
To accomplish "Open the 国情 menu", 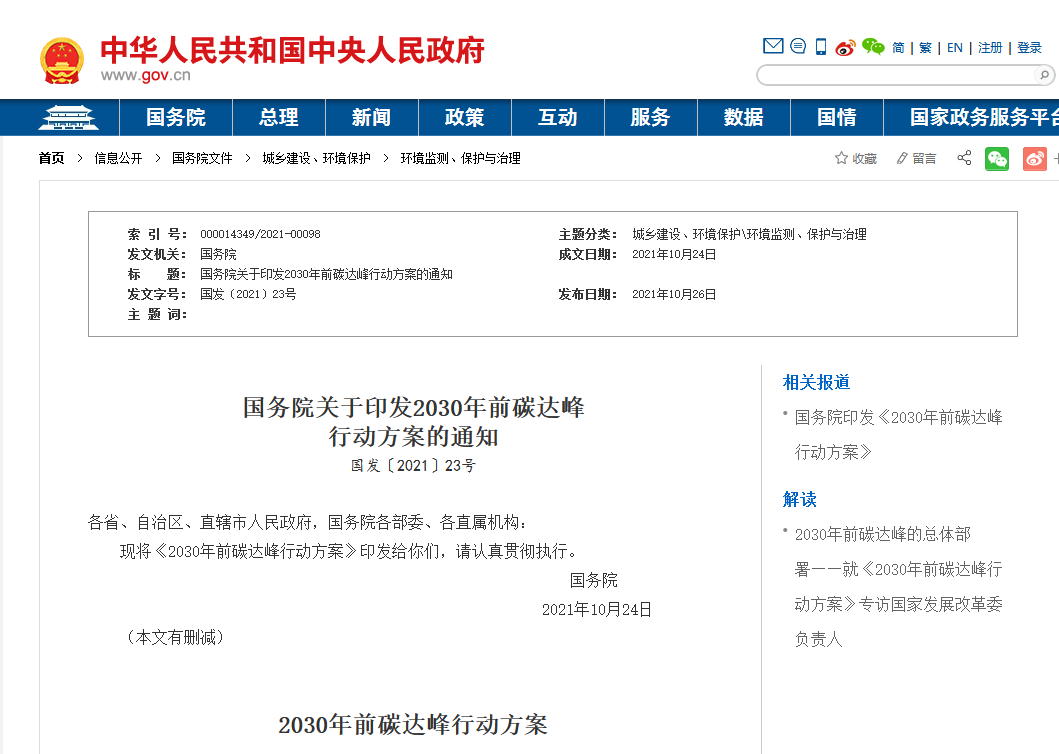I will 837,118.
